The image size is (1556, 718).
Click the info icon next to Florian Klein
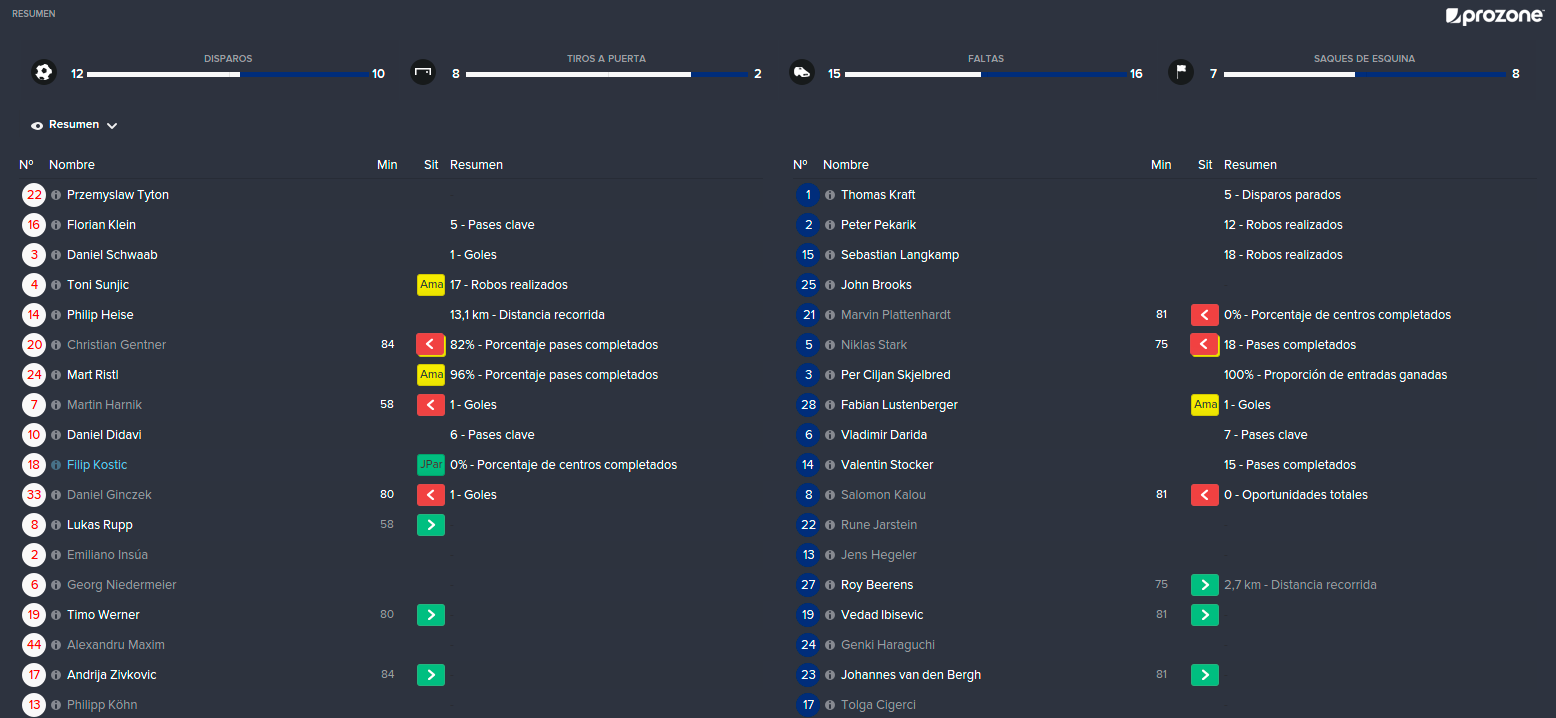point(56,225)
